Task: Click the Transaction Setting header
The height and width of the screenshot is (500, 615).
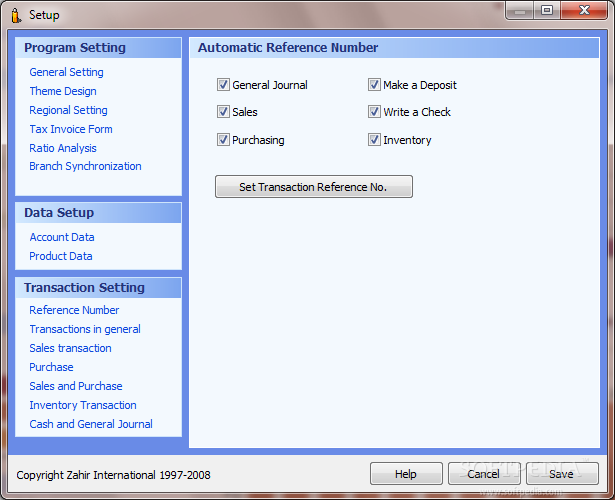Action: point(98,288)
